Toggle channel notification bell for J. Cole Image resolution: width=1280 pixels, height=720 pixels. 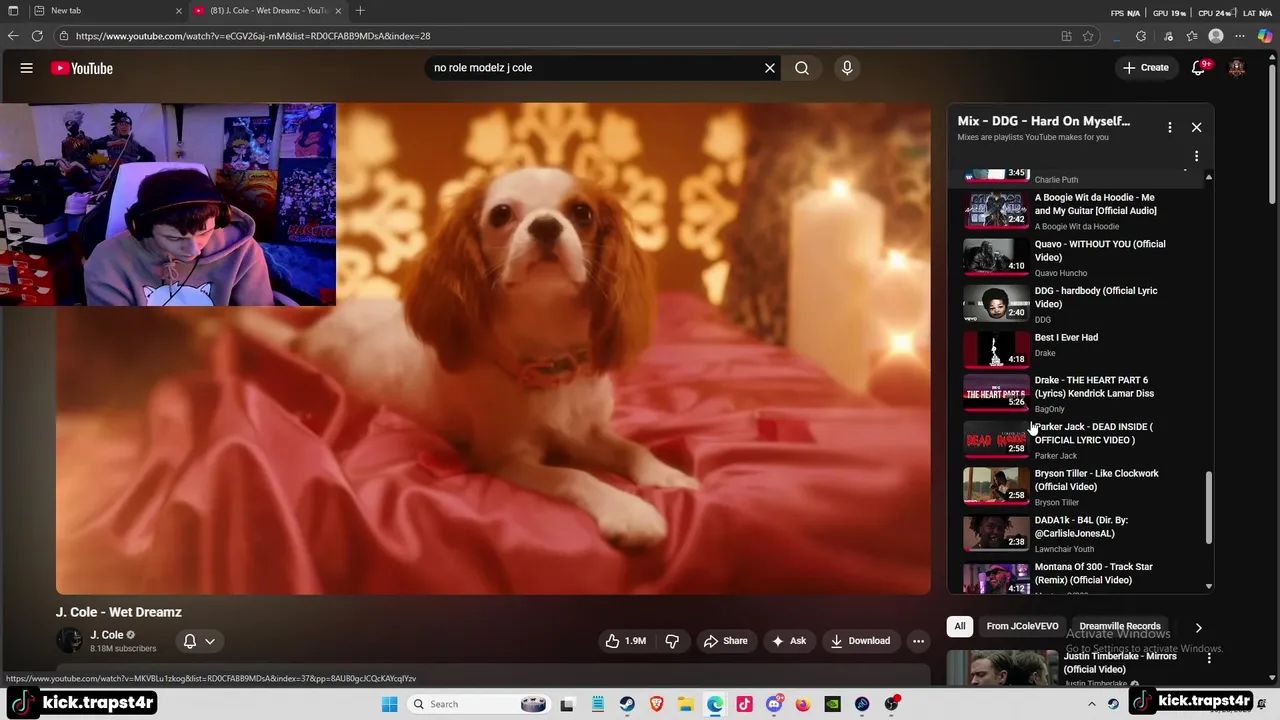pyautogui.click(x=190, y=641)
